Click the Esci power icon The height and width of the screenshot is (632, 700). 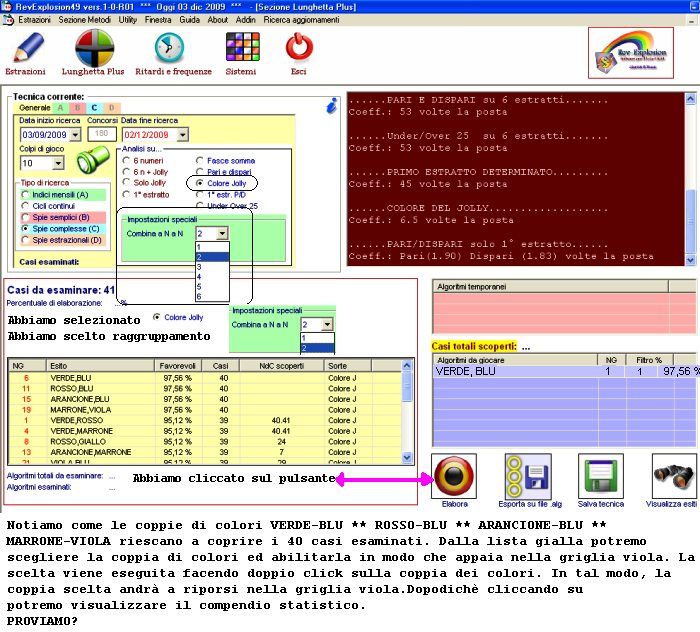pyautogui.click(x=299, y=47)
